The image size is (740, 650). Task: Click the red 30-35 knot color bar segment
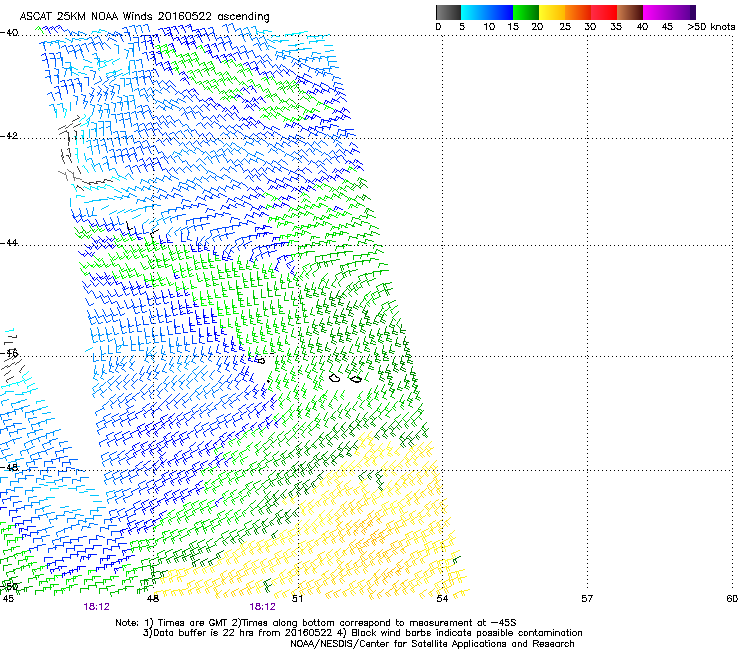[604, 12]
